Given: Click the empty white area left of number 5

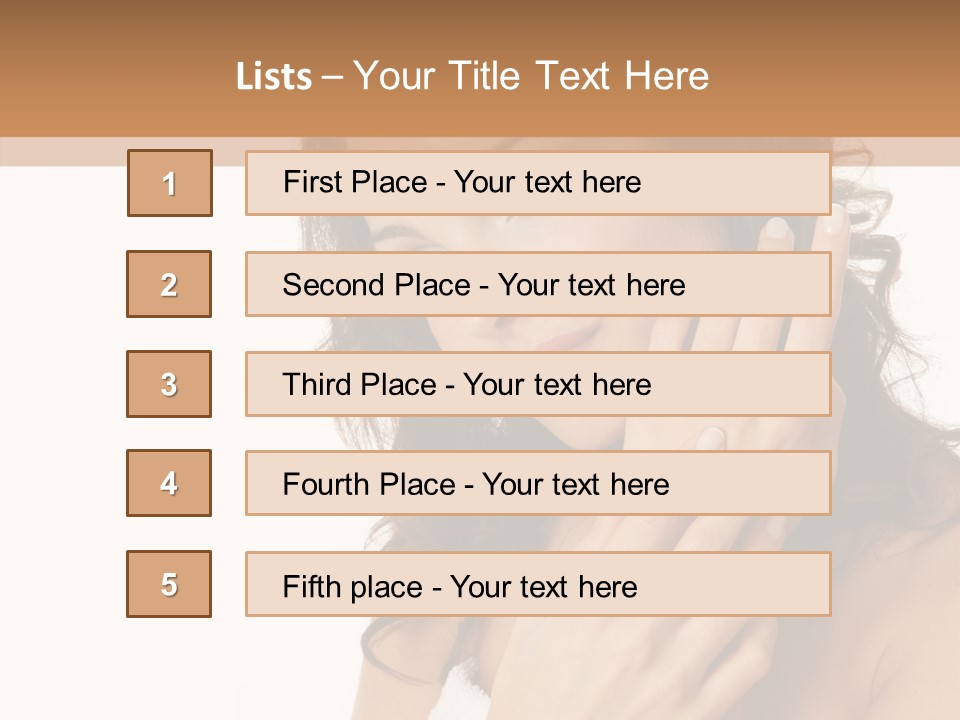Looking at the screenshot, I should tap(60, 585).
